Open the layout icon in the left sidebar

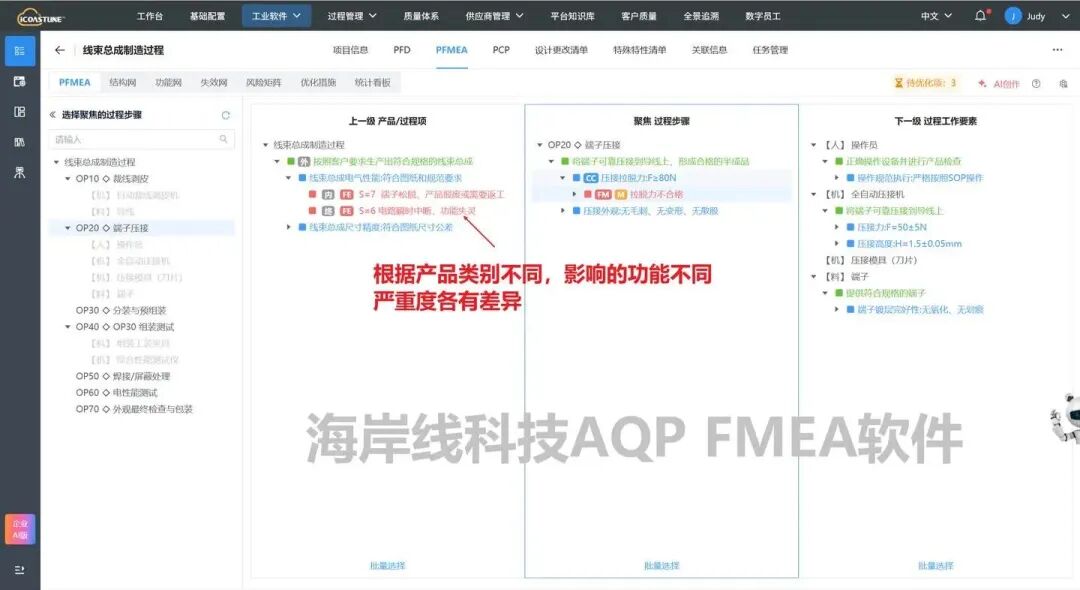coord(20,112)
